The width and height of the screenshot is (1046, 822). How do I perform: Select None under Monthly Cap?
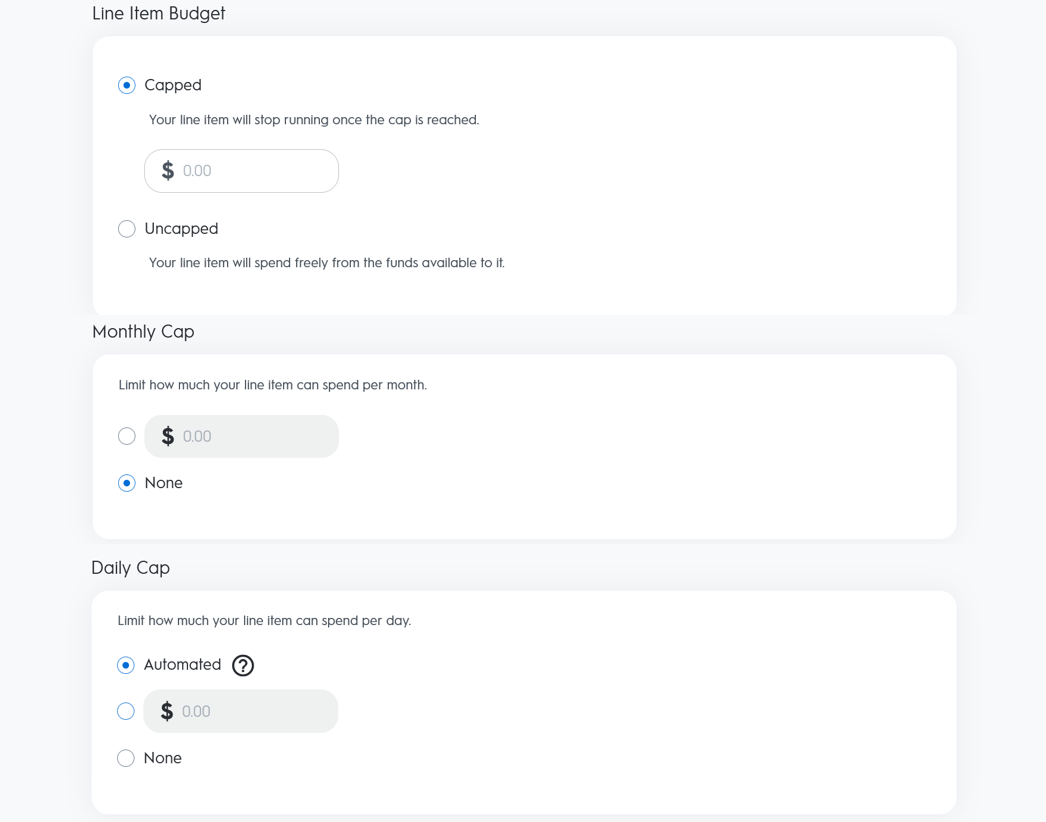pyautogui.click(x=127, y=483)
